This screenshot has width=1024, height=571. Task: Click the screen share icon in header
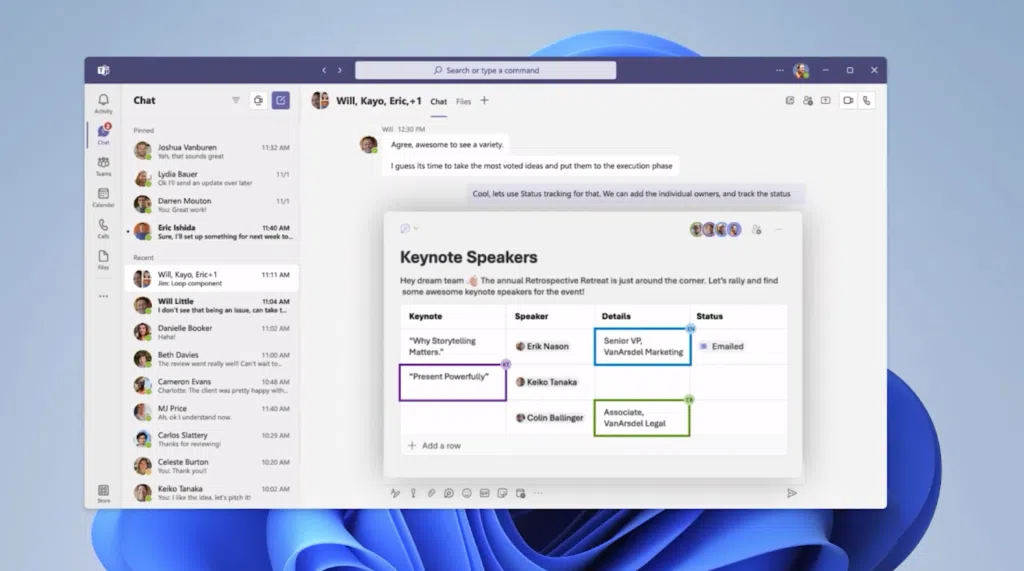pos(825,101)
